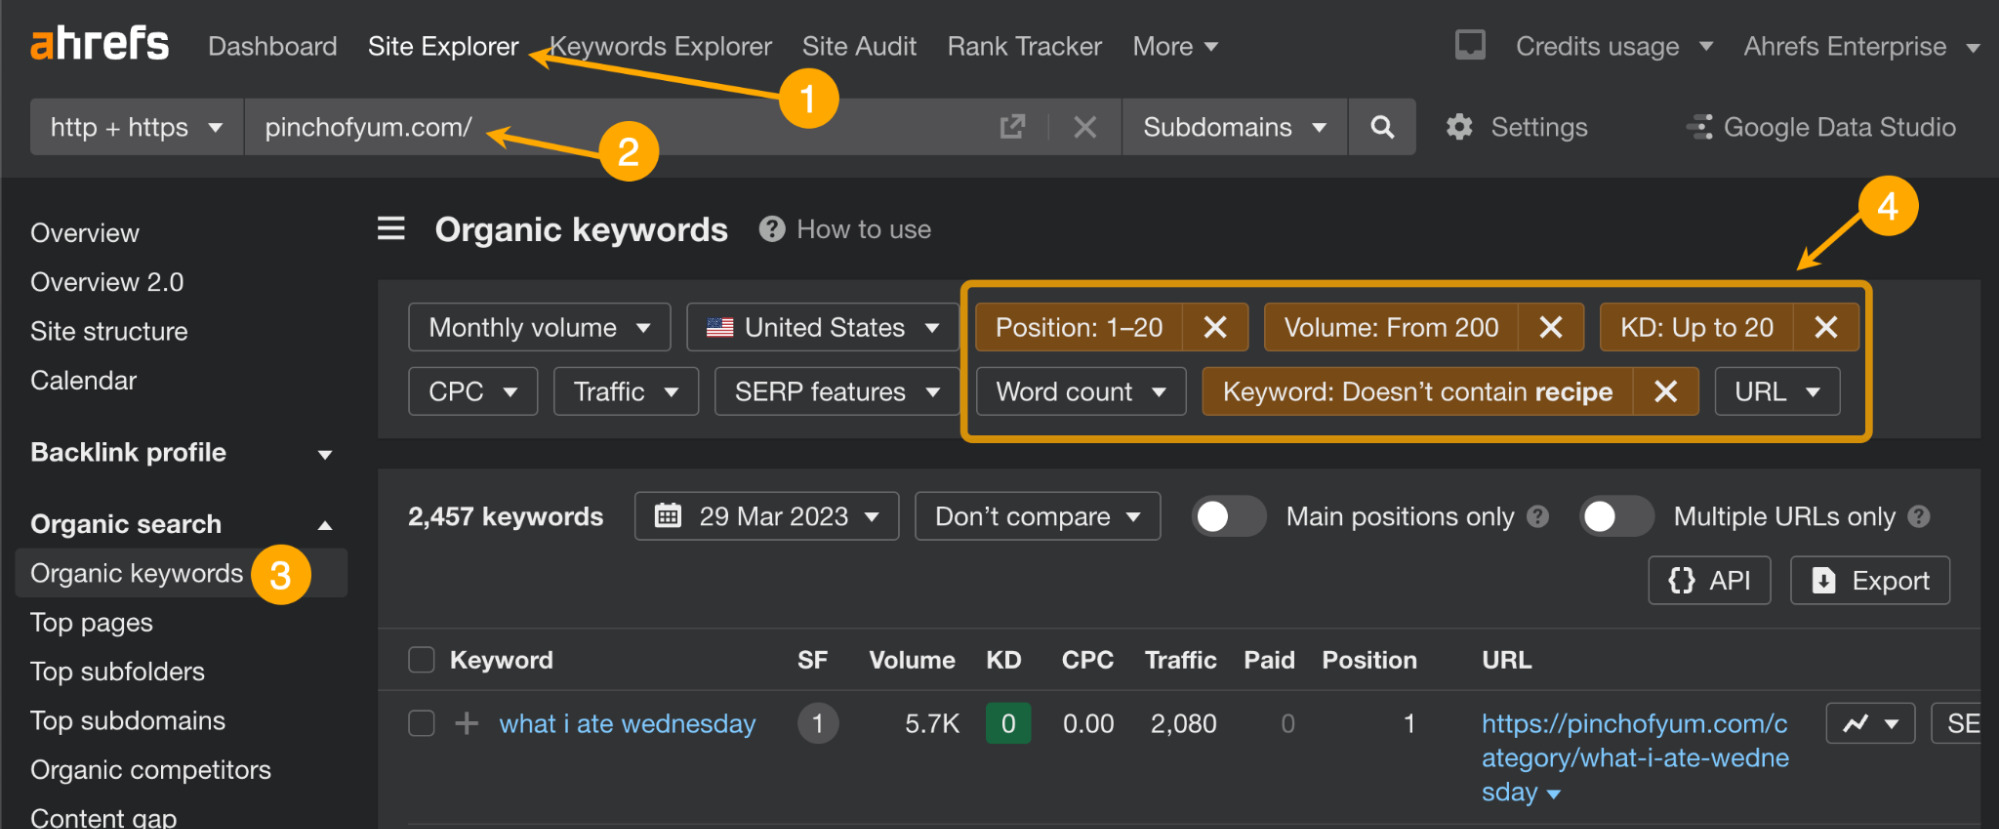
Task: Select Top subdomains in the sidebar
Action: [x=128, y=720]
